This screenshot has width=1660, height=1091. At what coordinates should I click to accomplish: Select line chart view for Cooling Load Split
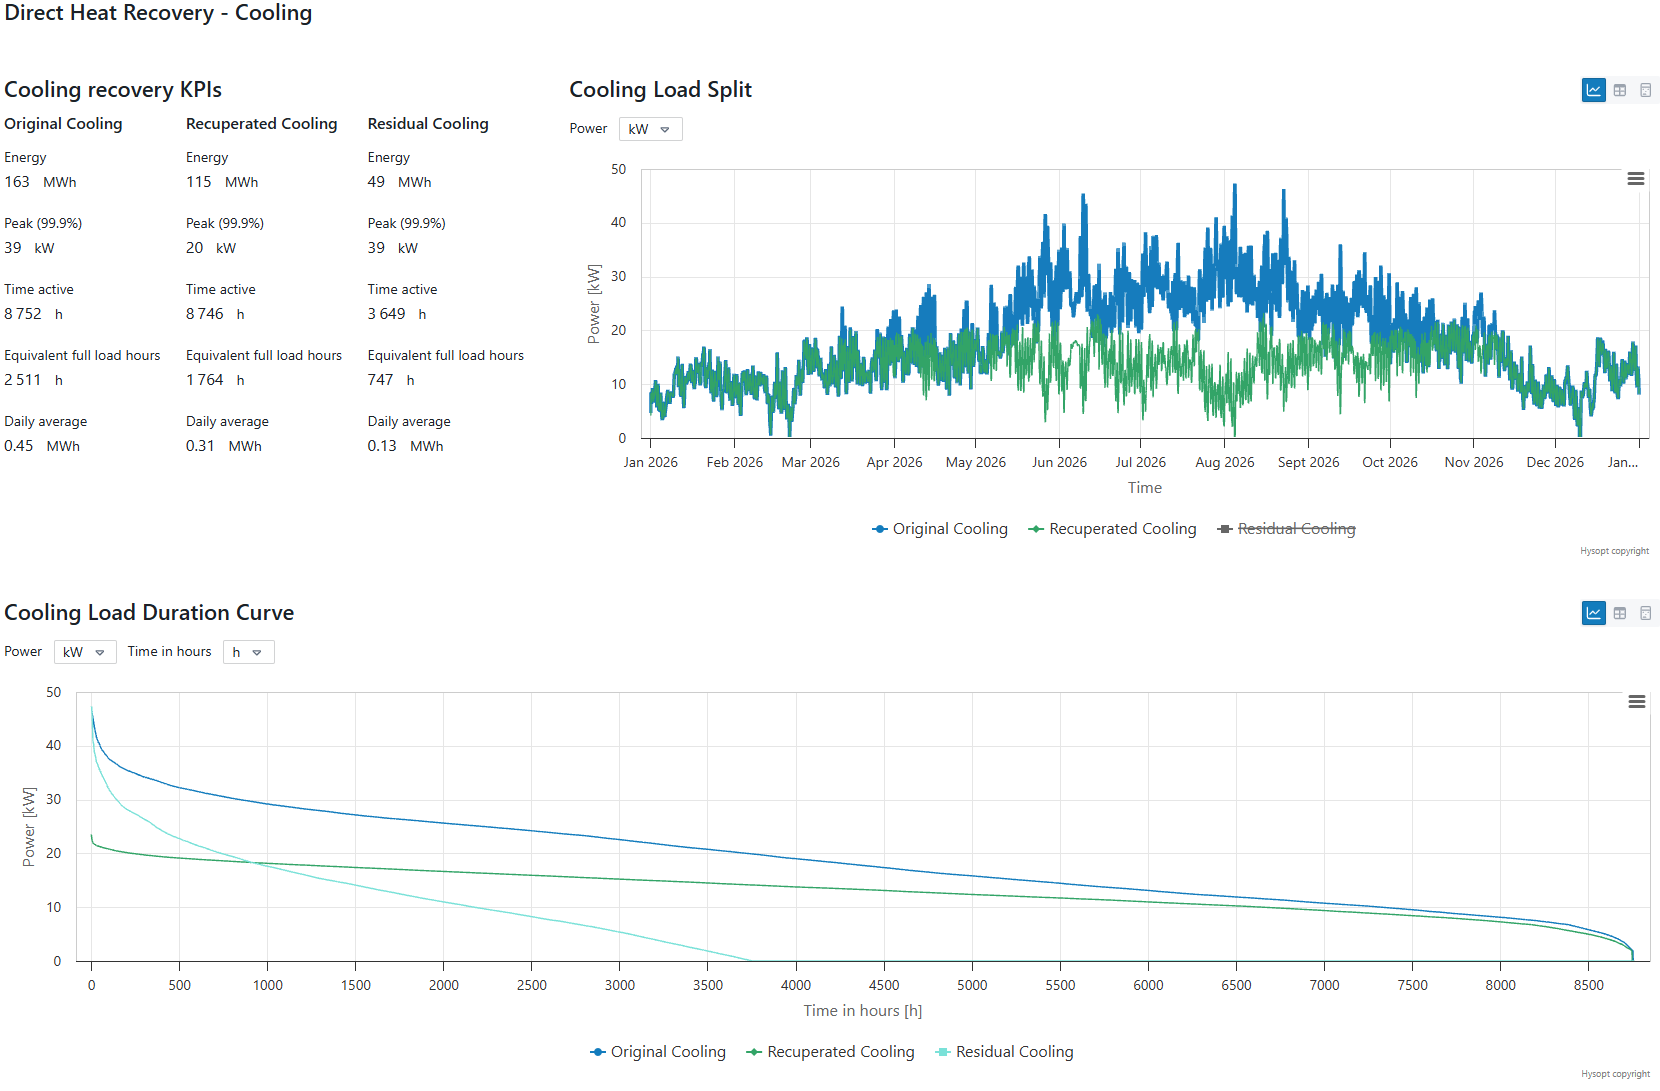click(x=1593, y=90)
